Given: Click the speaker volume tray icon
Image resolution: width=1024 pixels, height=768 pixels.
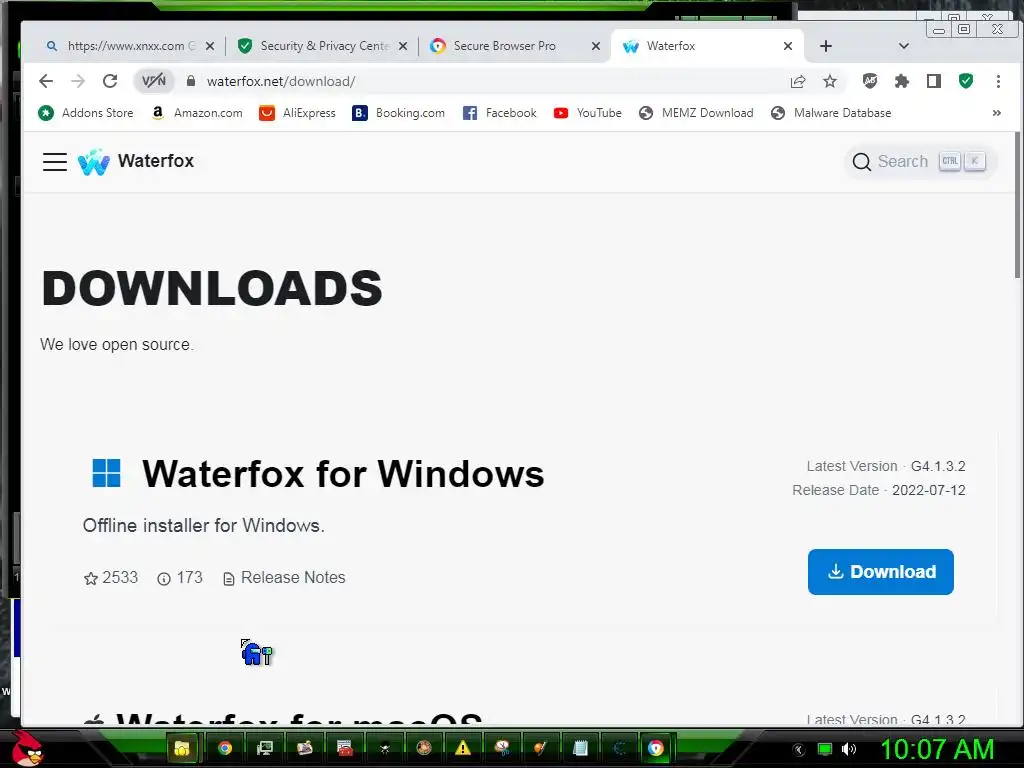Looking at the screenshot, I should (849, 749).
